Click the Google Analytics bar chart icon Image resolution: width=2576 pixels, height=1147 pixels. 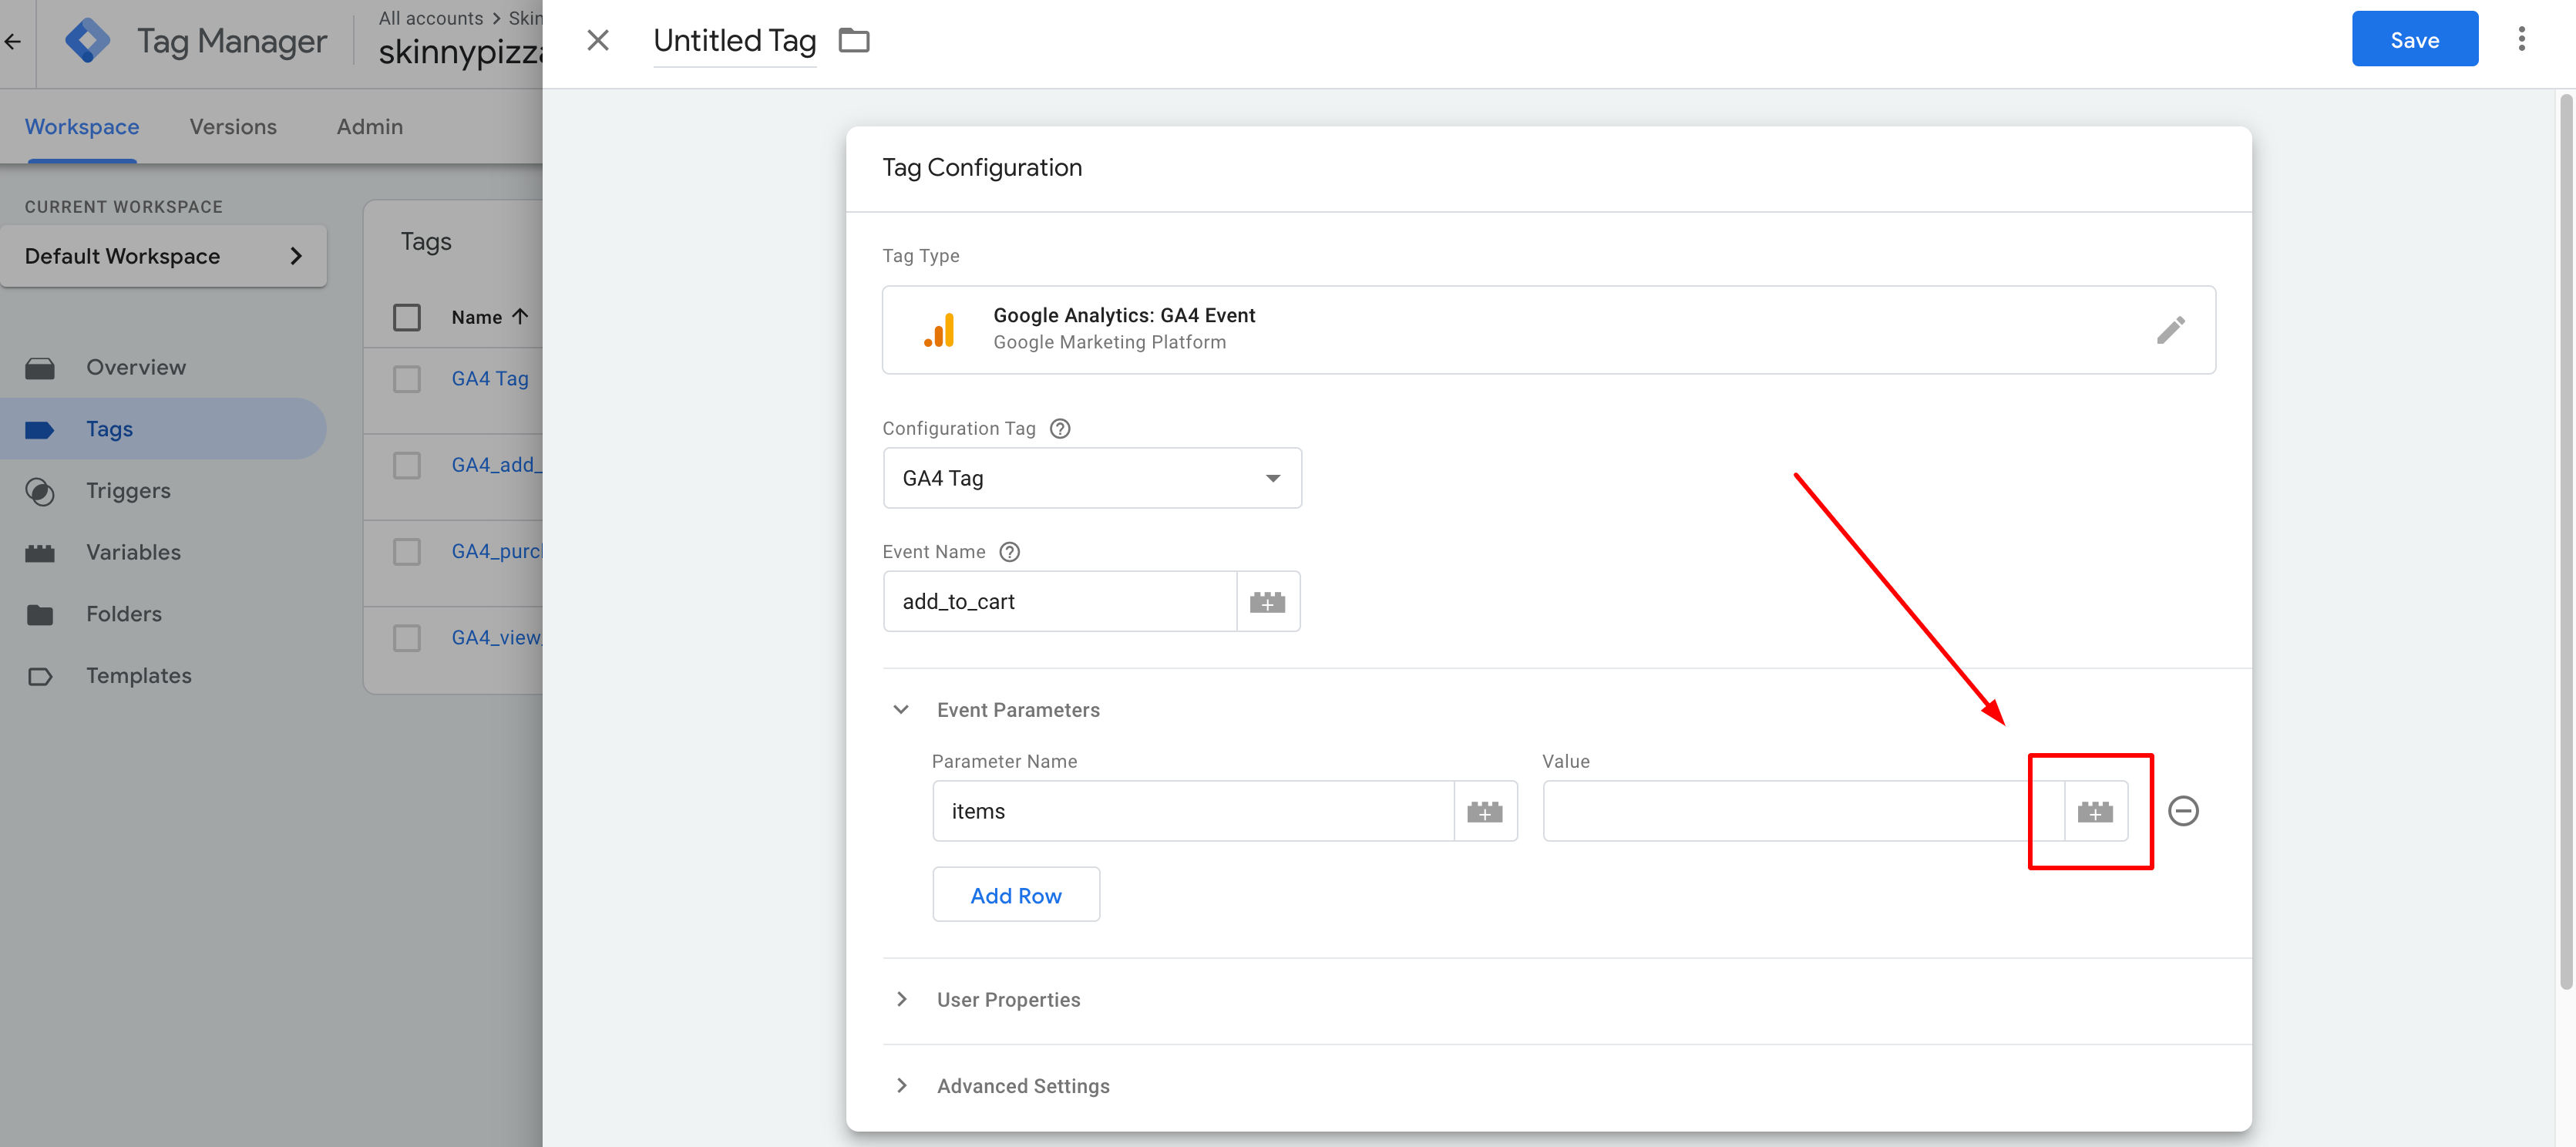(x=939, y=330)
